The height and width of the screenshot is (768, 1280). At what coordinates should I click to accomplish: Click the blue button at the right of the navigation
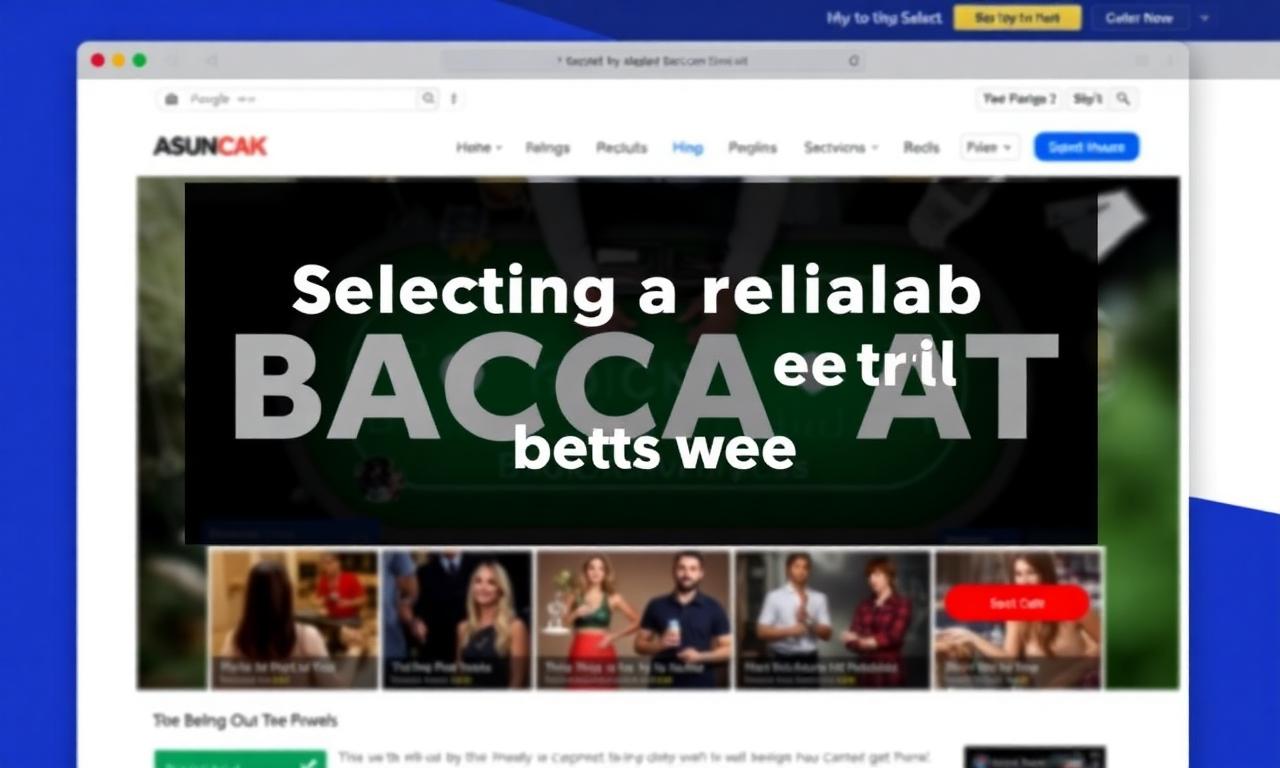pos(1086,147)
